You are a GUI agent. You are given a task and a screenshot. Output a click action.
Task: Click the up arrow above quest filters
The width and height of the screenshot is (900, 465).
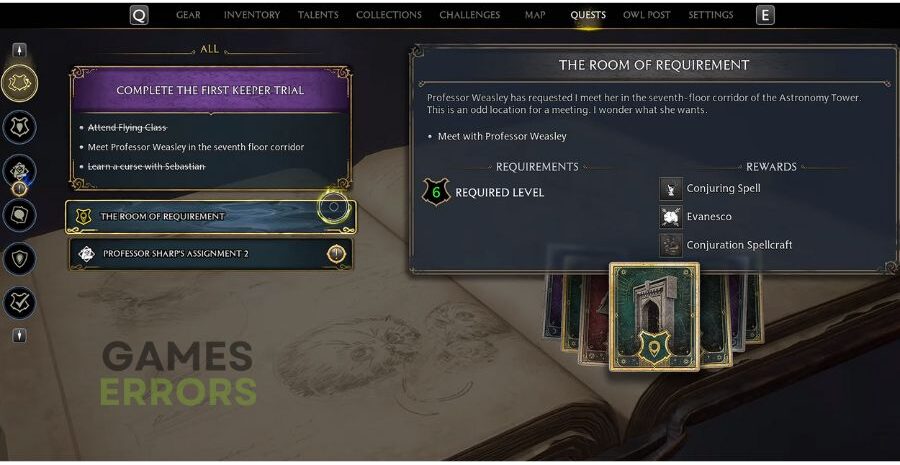tap(20, 51)
